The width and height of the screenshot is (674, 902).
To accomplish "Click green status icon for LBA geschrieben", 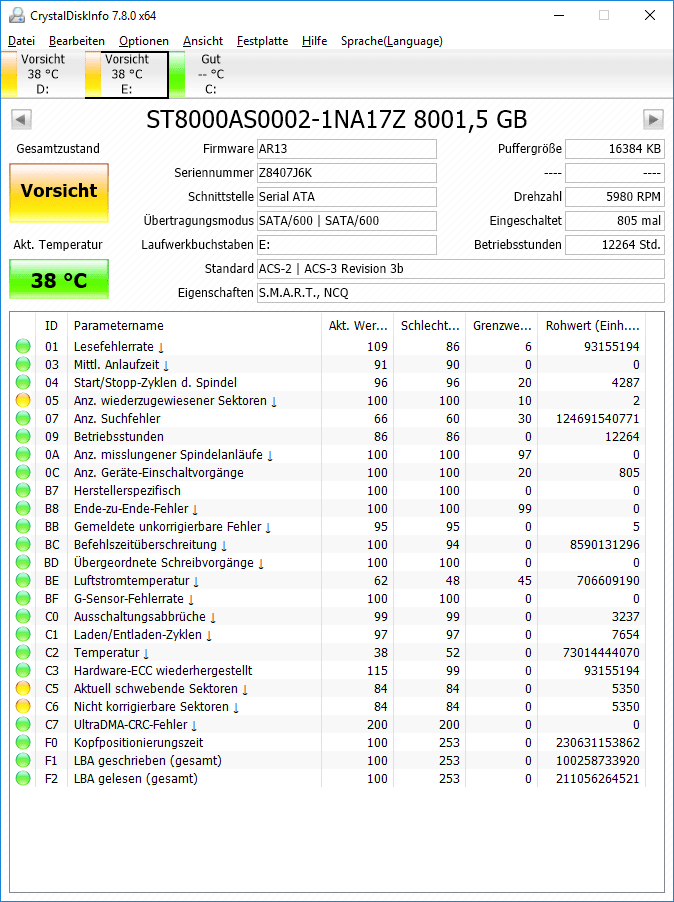I will [x=23, y=760].
